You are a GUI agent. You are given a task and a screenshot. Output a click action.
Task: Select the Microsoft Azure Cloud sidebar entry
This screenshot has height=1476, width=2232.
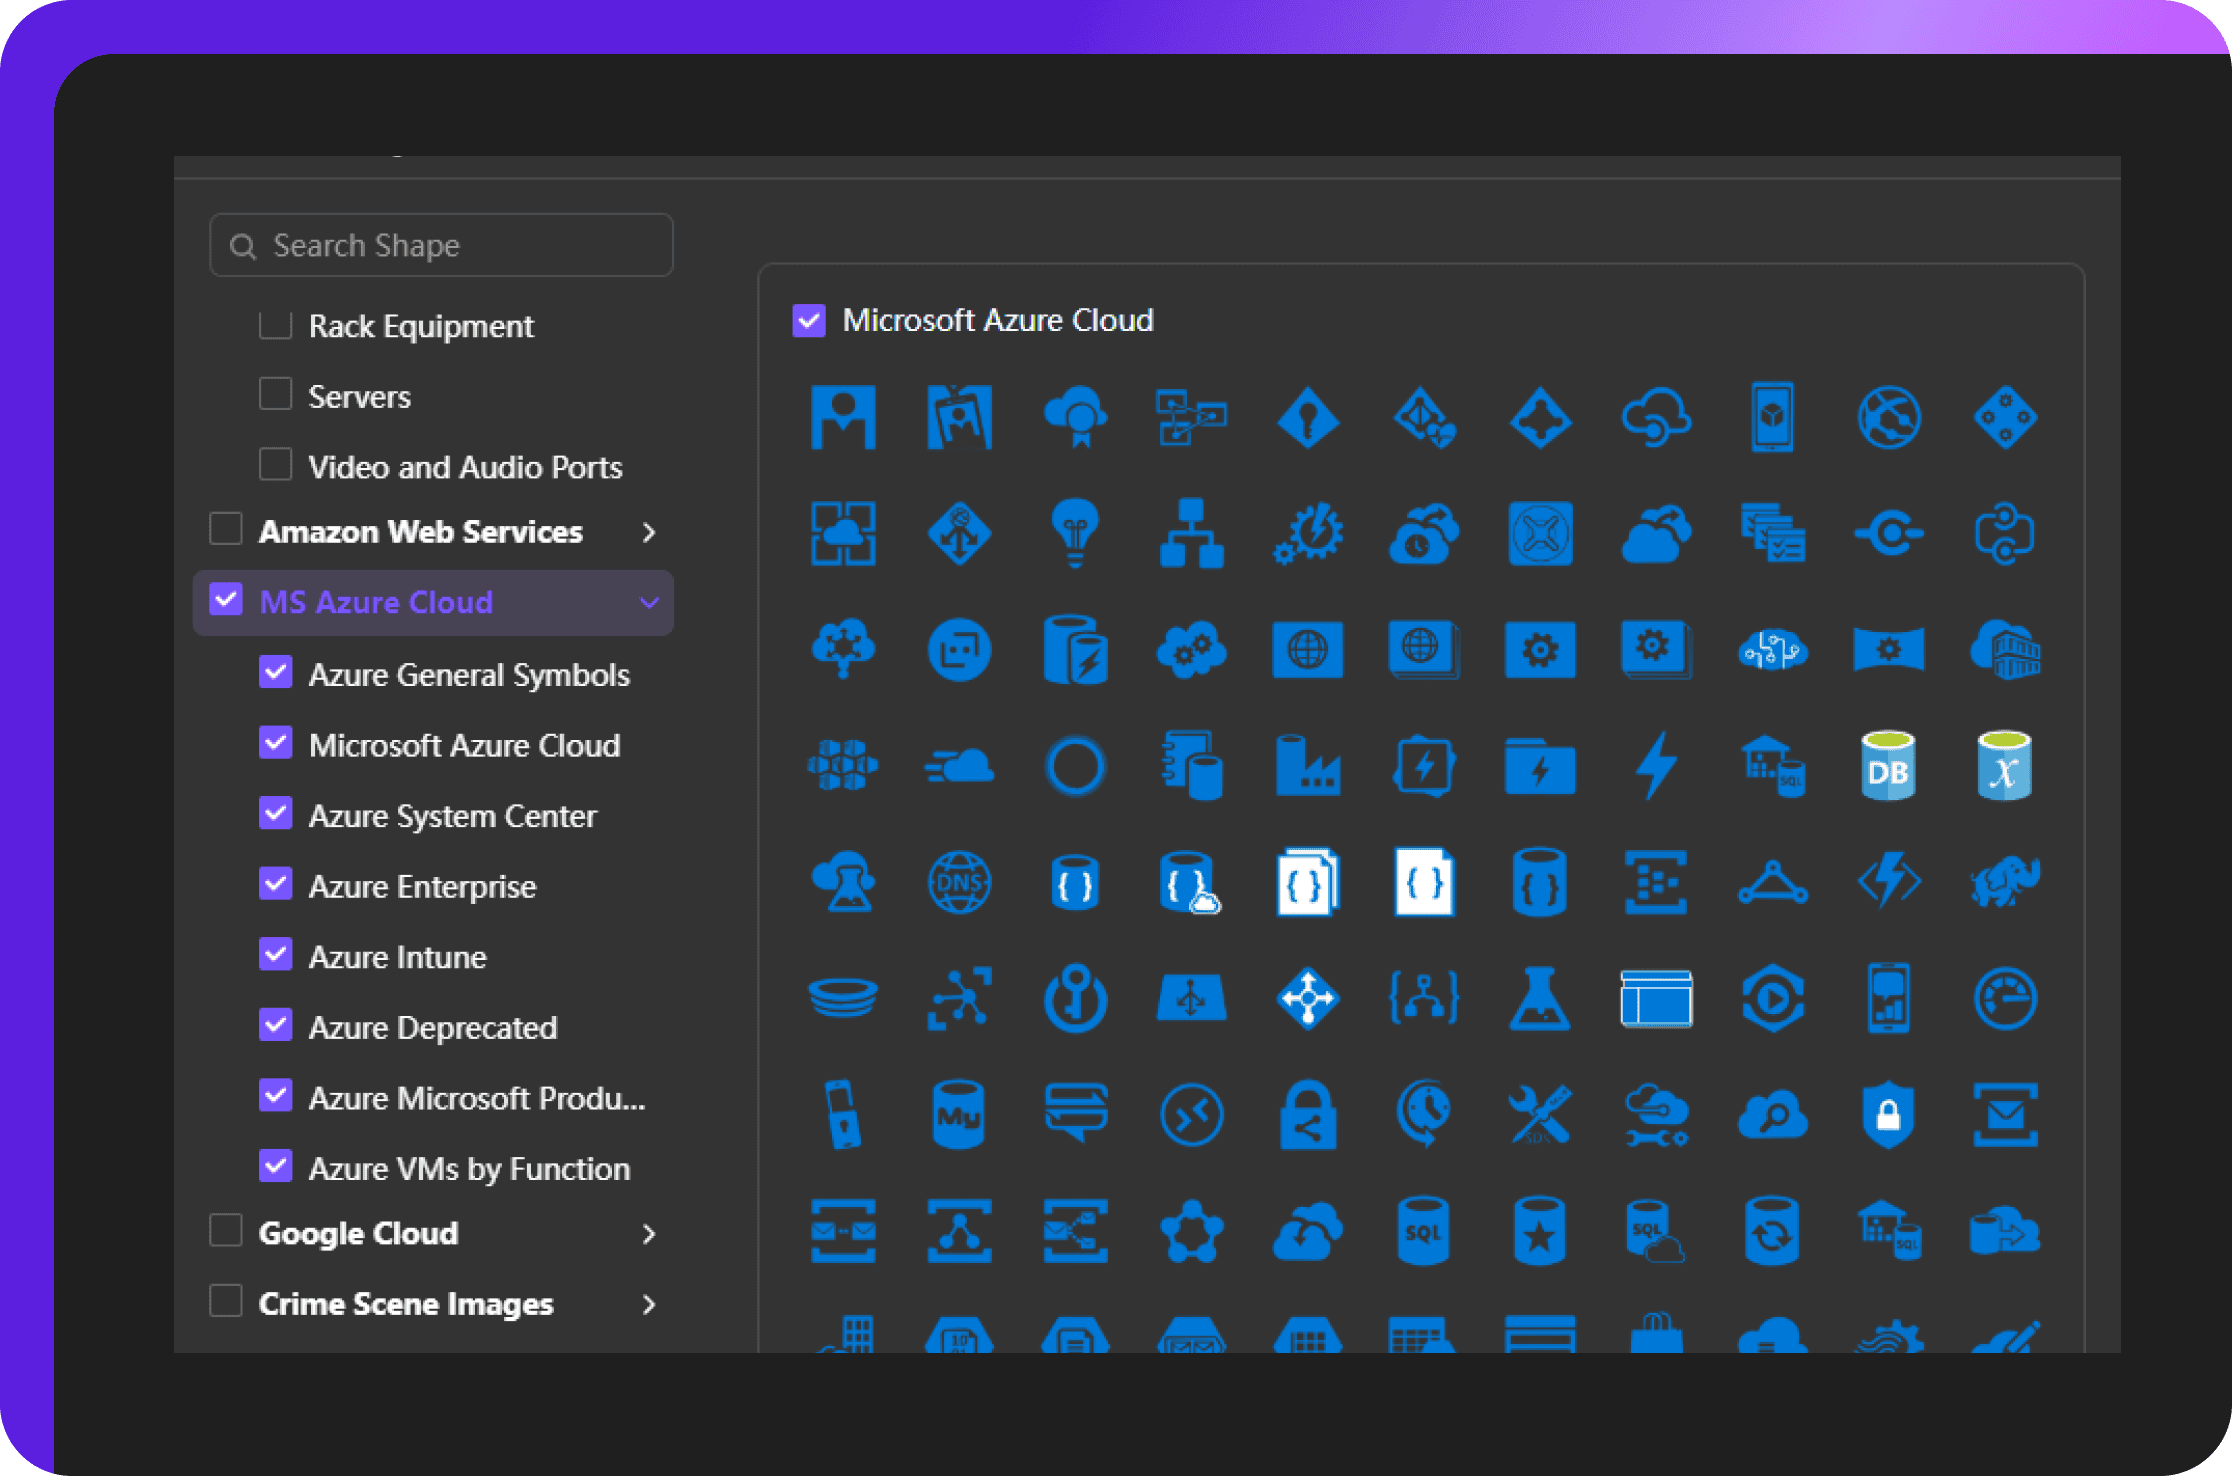[x=464, y=746]
